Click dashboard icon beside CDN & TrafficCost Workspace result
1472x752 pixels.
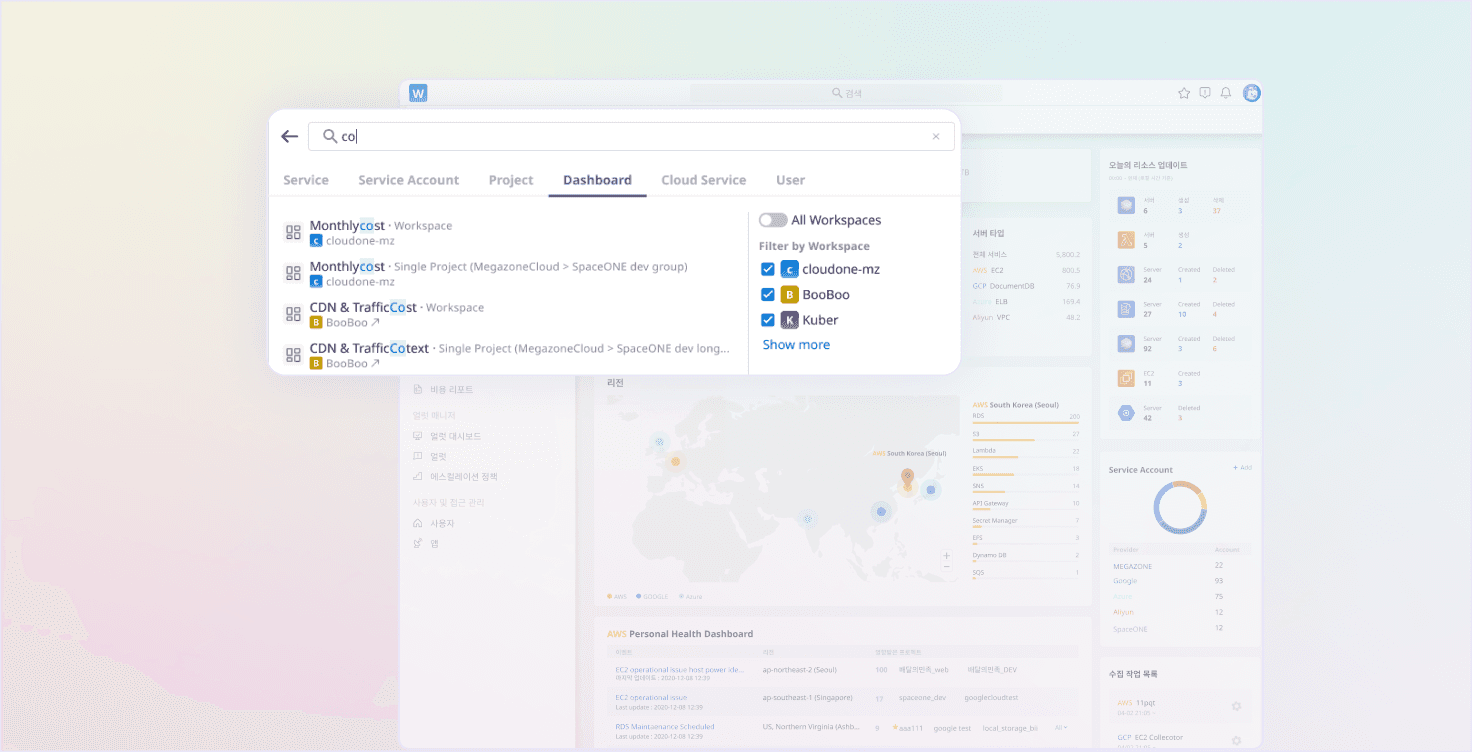pyautogui.click(x=293, y=314)
